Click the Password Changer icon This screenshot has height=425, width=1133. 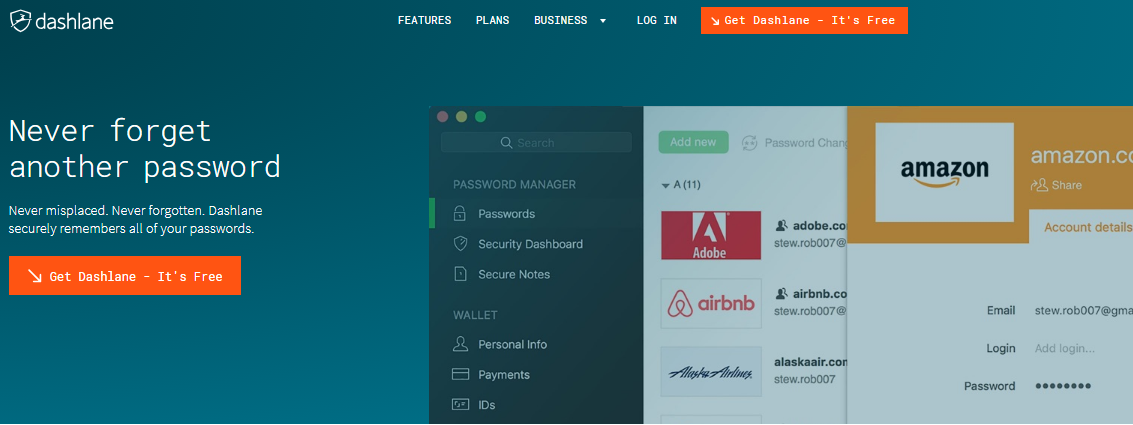click(x=749, y=142)
